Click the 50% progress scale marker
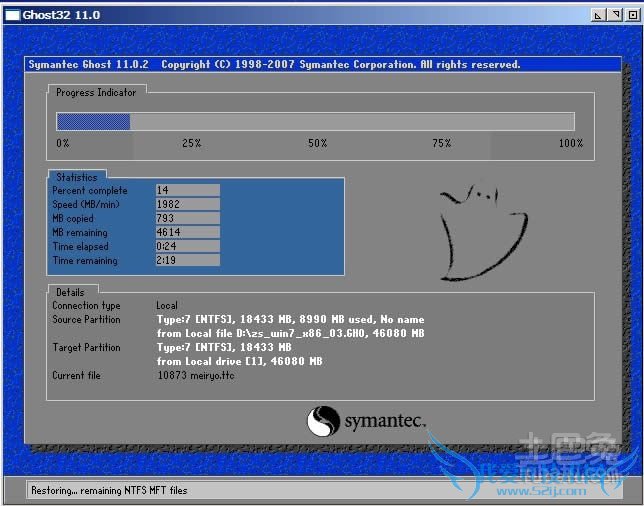The width and height of the screenshot is (644, 506). (317, 144)
